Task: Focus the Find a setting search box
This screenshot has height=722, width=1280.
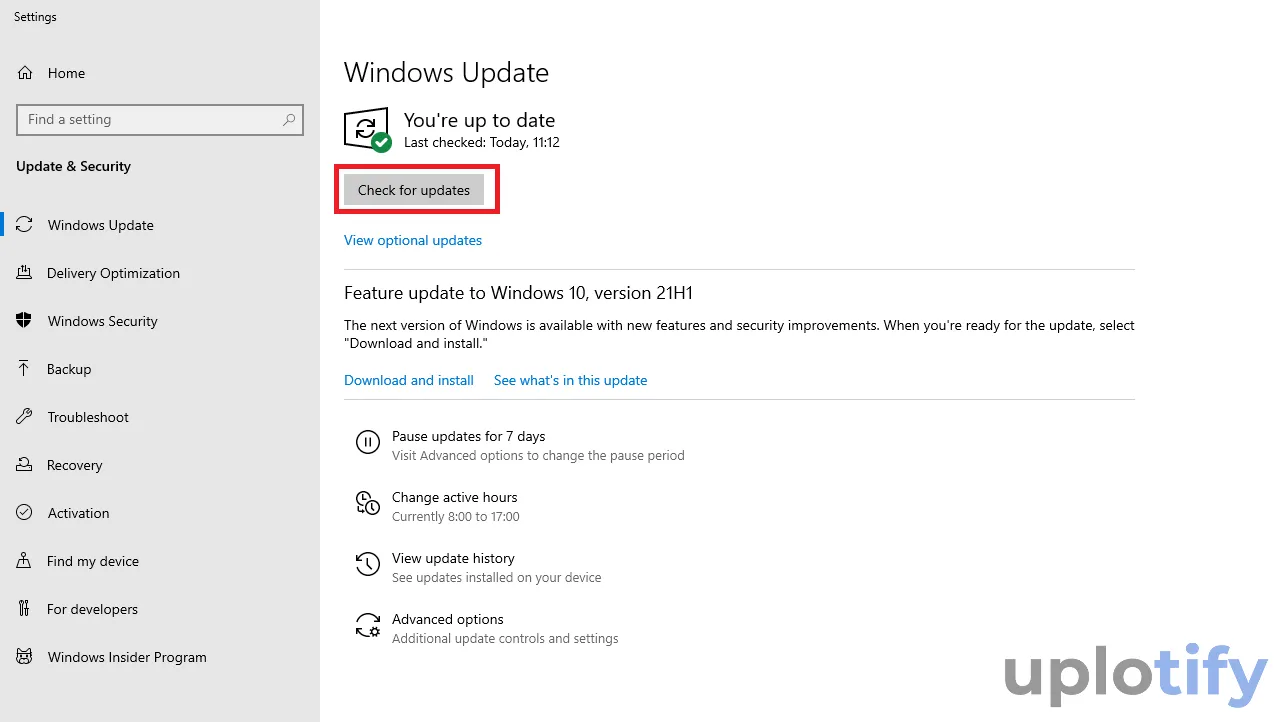Action: [160, 119]
